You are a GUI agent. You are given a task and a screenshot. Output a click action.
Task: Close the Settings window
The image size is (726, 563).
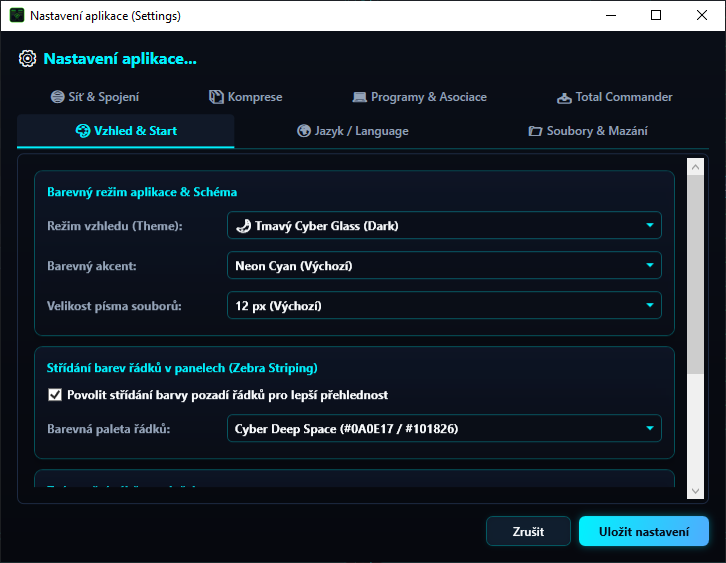[x=701, y=15]
